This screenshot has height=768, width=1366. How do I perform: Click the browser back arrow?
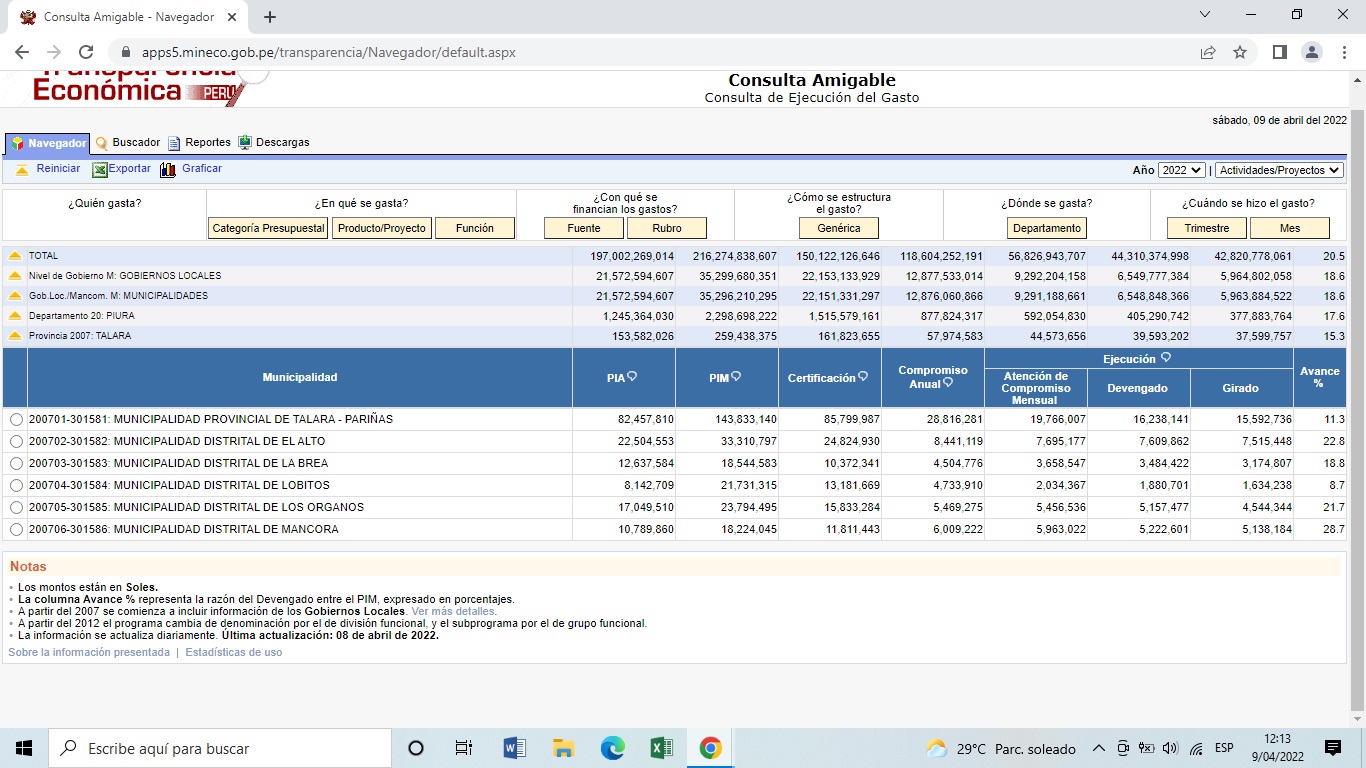22,52
